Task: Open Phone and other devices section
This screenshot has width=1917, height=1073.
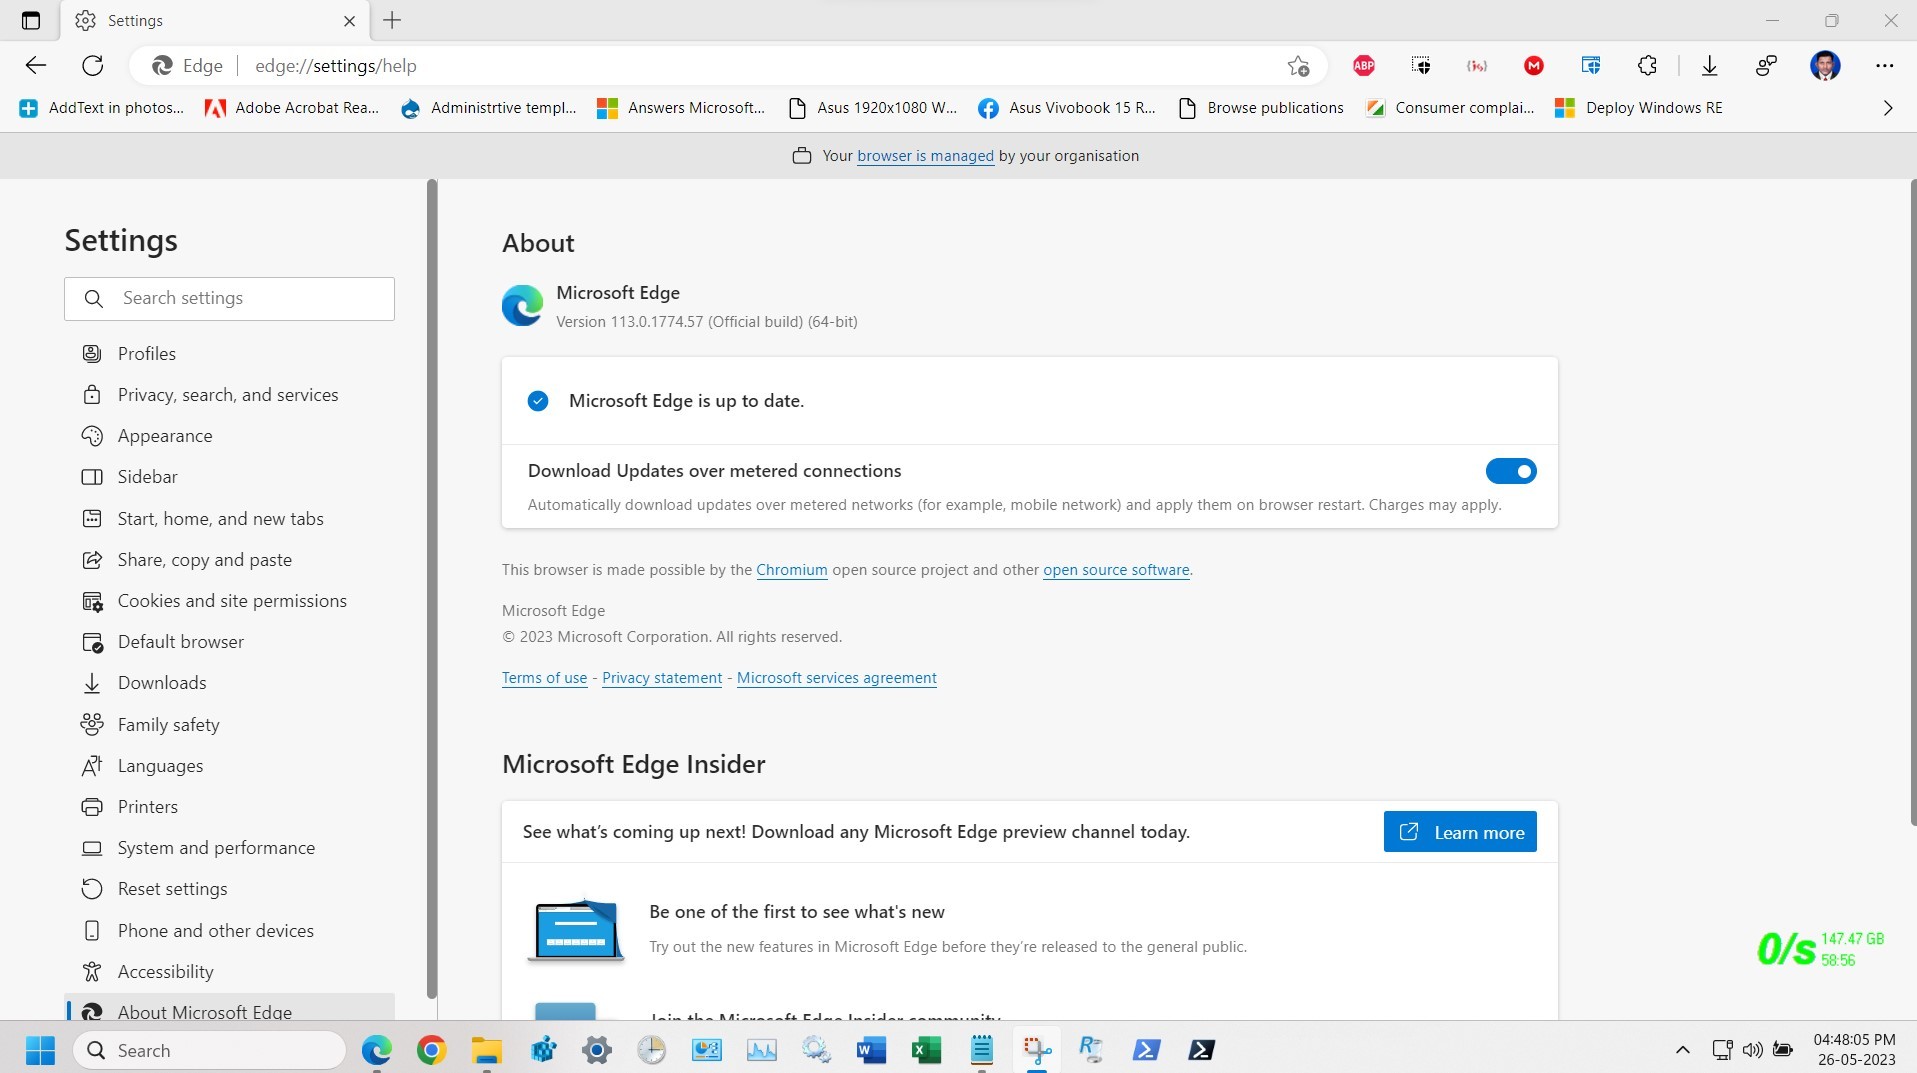Action: click(230, 931)
